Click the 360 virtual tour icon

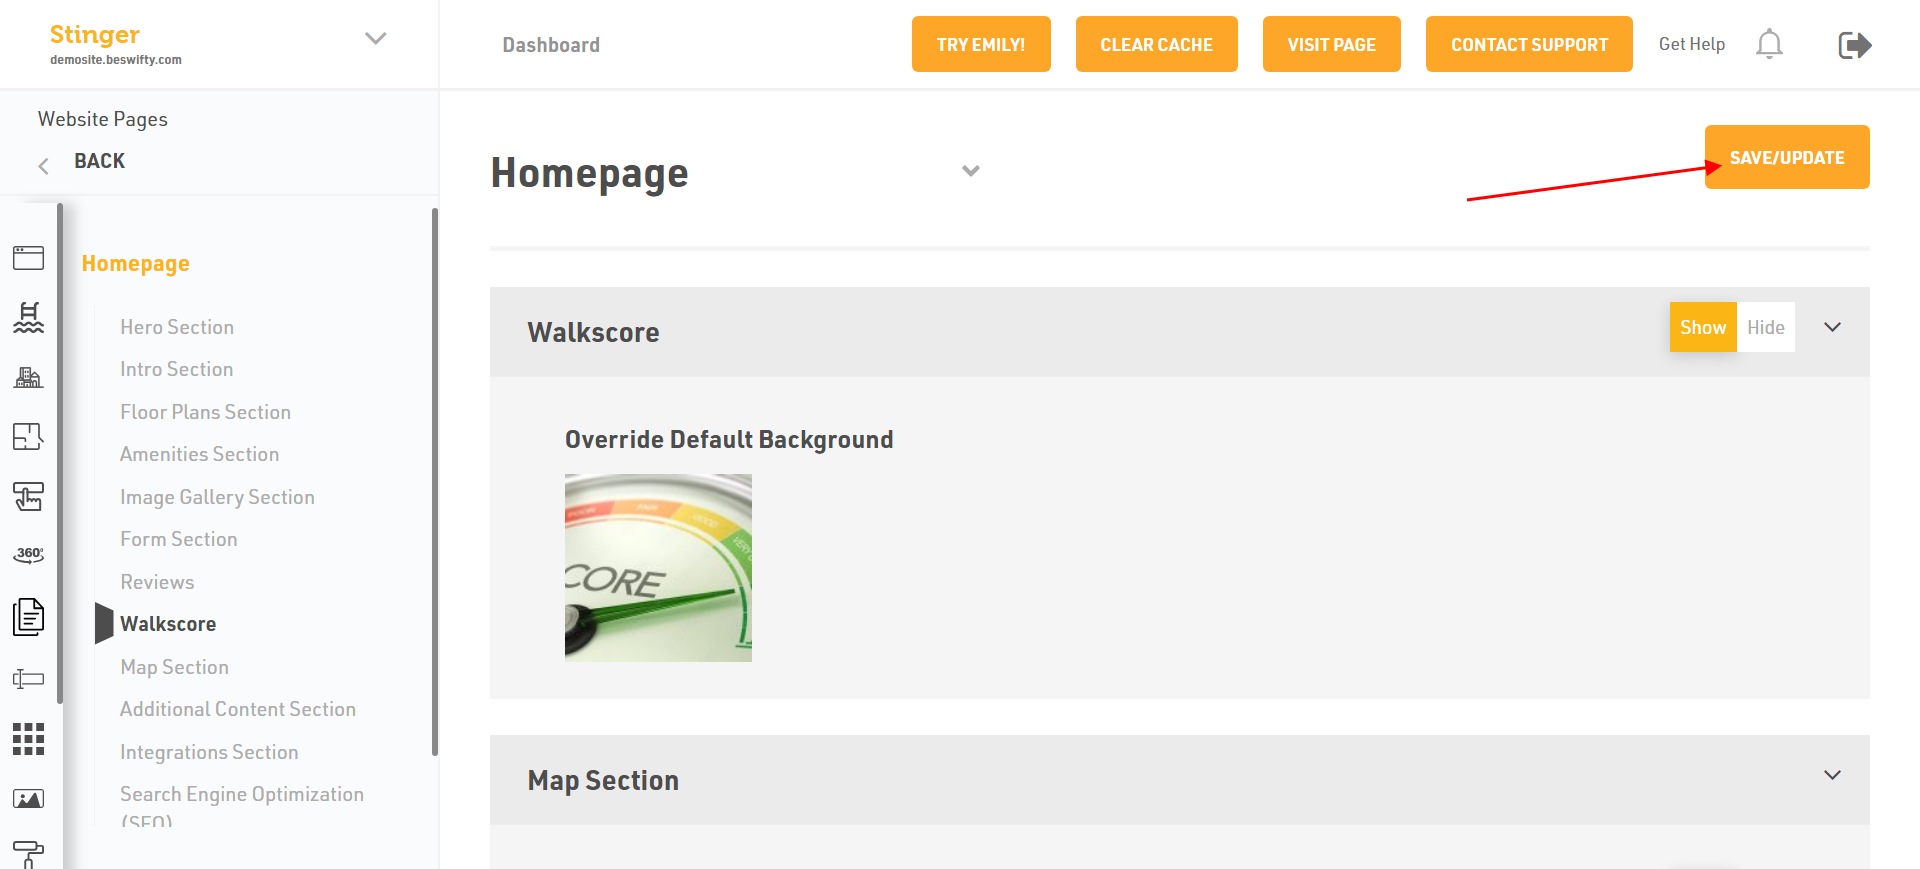point(28,554)
